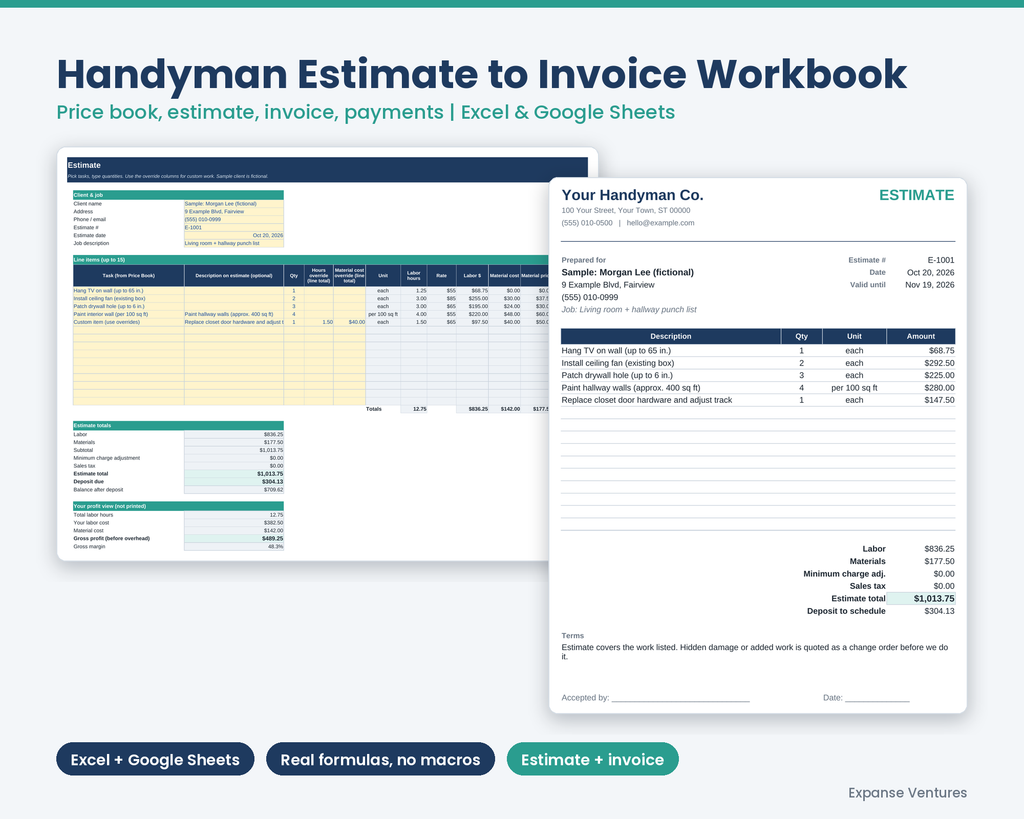1024x819 pixels.
Task: Click estimate number "E-1001" on the printed document
Action: 940,260
